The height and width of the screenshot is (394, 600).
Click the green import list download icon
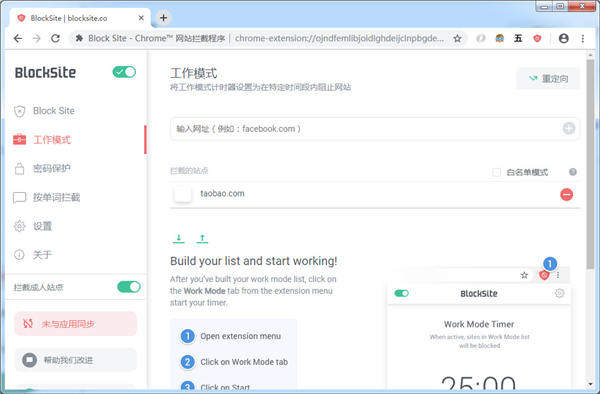[x=178, y=239]
